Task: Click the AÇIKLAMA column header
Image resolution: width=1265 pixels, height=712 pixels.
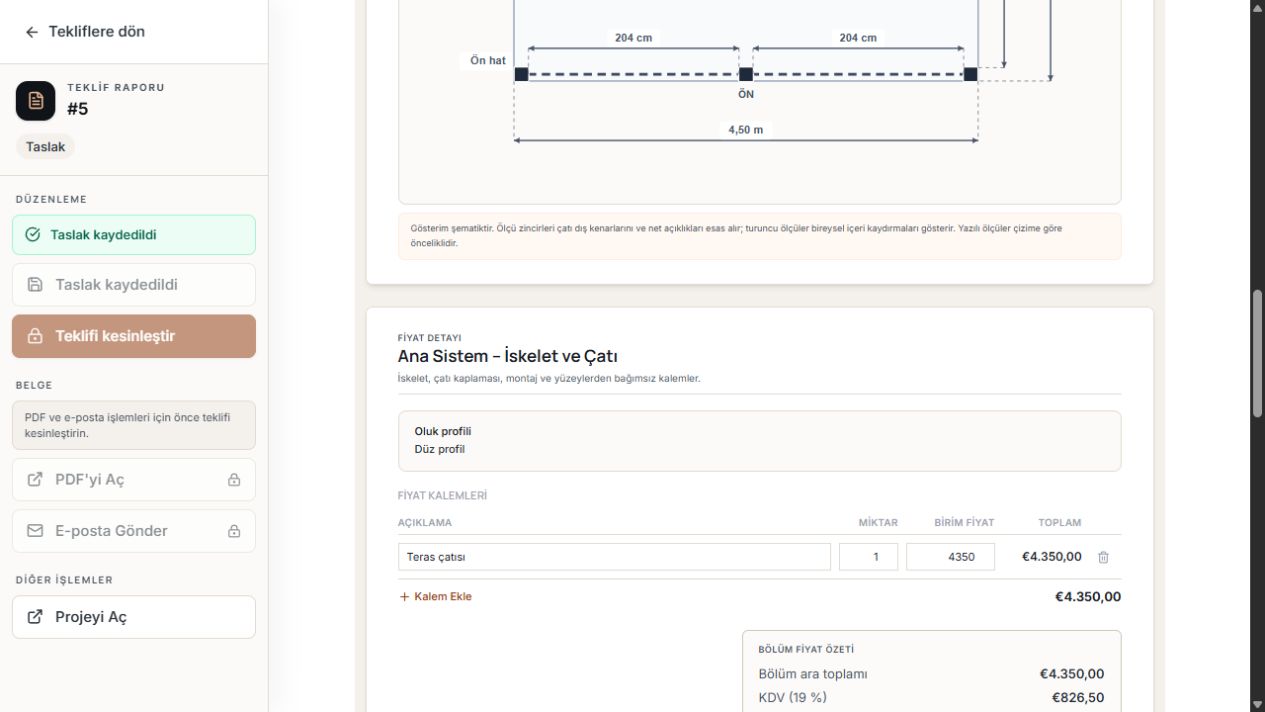Action: coord(425,523)
